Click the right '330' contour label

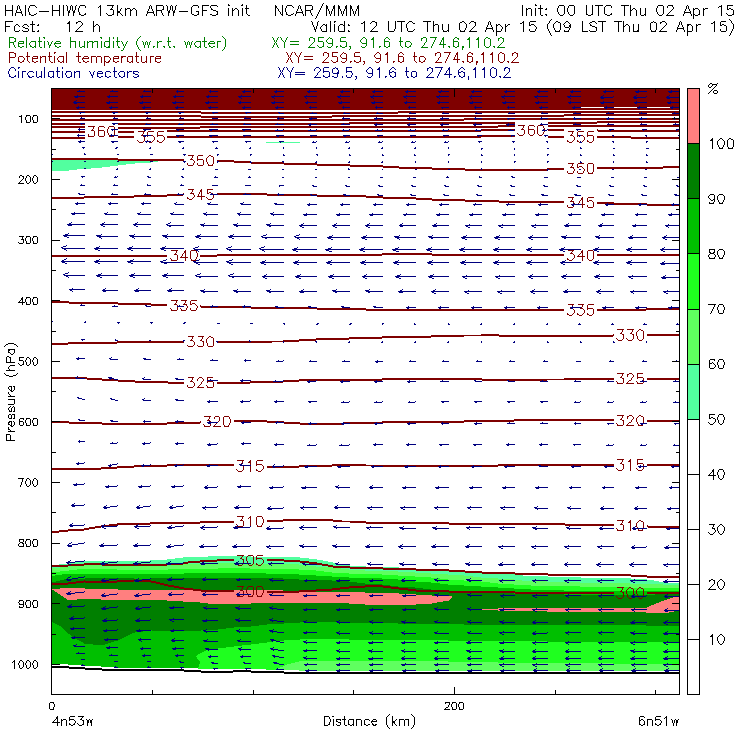[x=630, y=336]
